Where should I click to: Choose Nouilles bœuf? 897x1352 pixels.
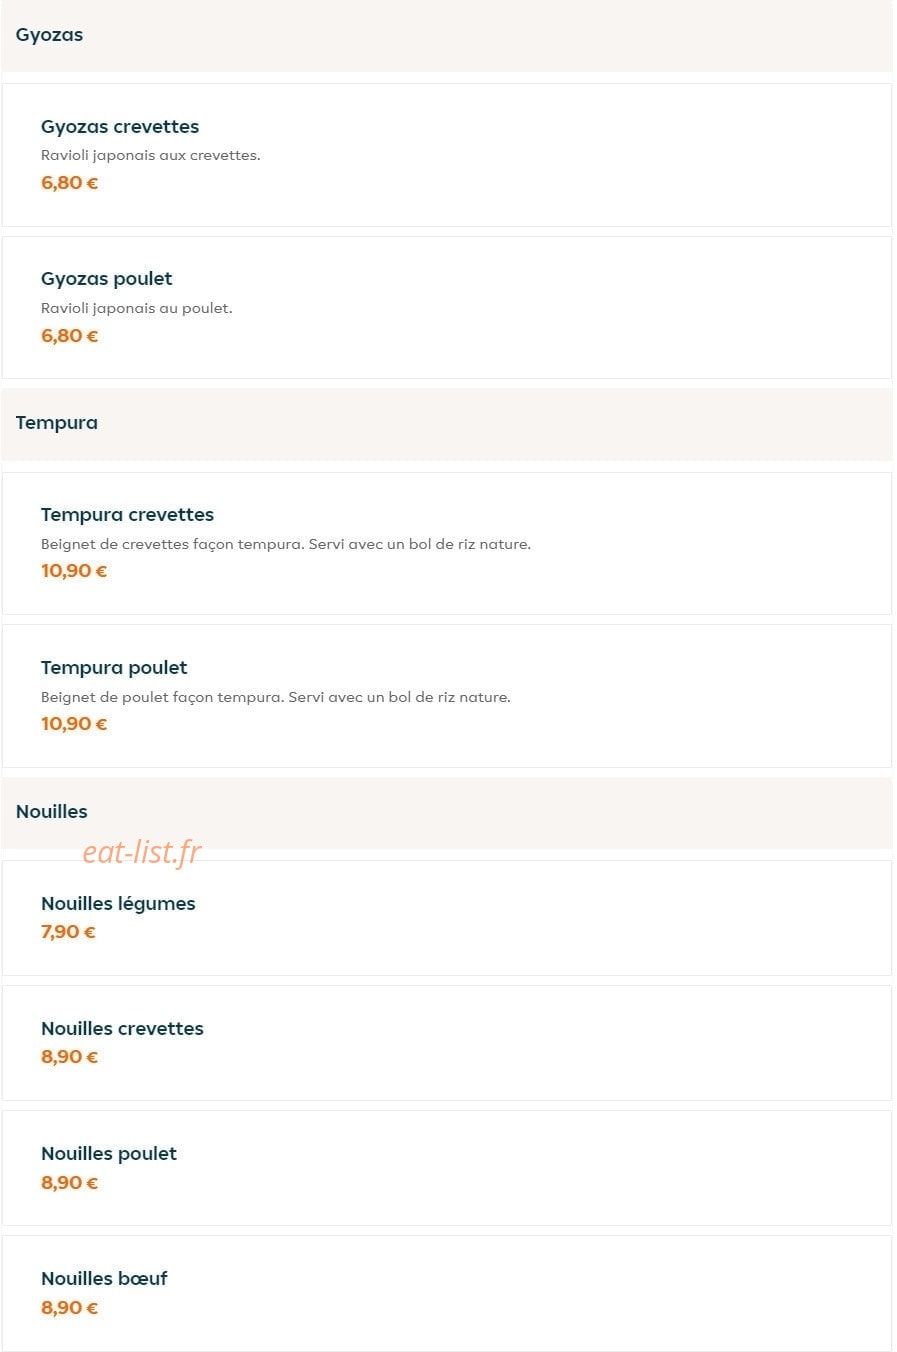point(446,1293)
